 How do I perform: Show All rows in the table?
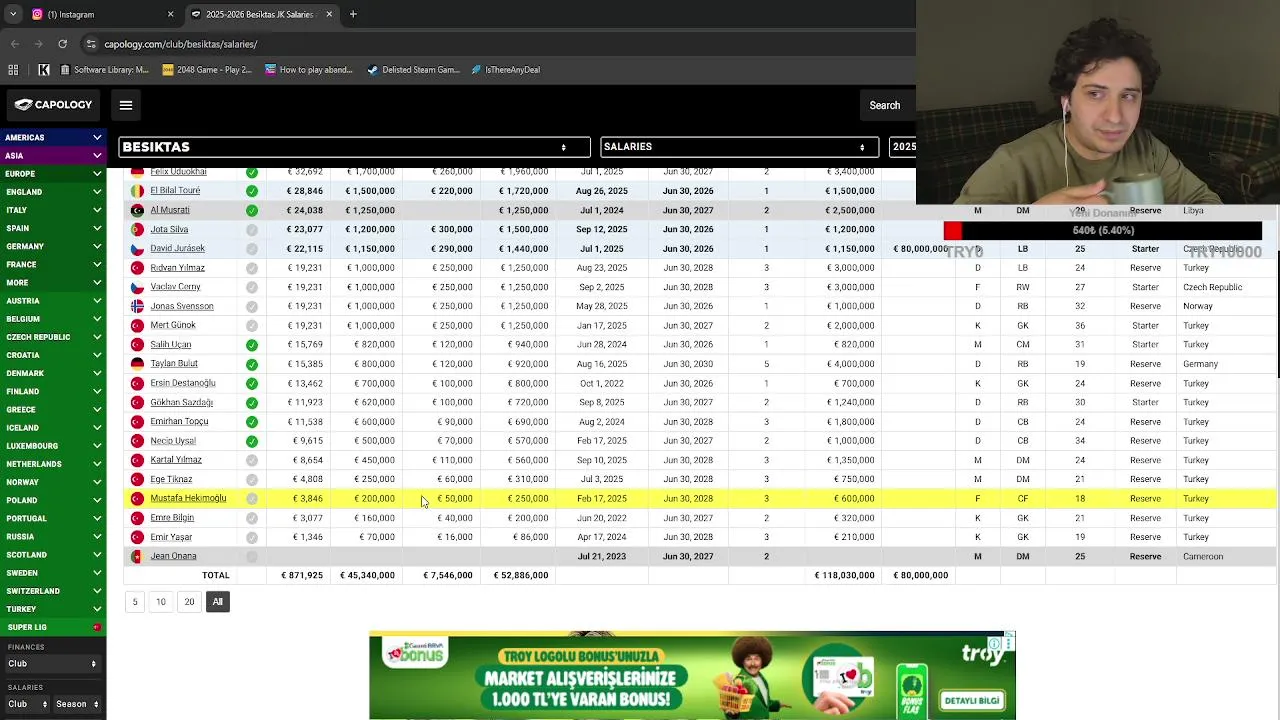point(217,601)
